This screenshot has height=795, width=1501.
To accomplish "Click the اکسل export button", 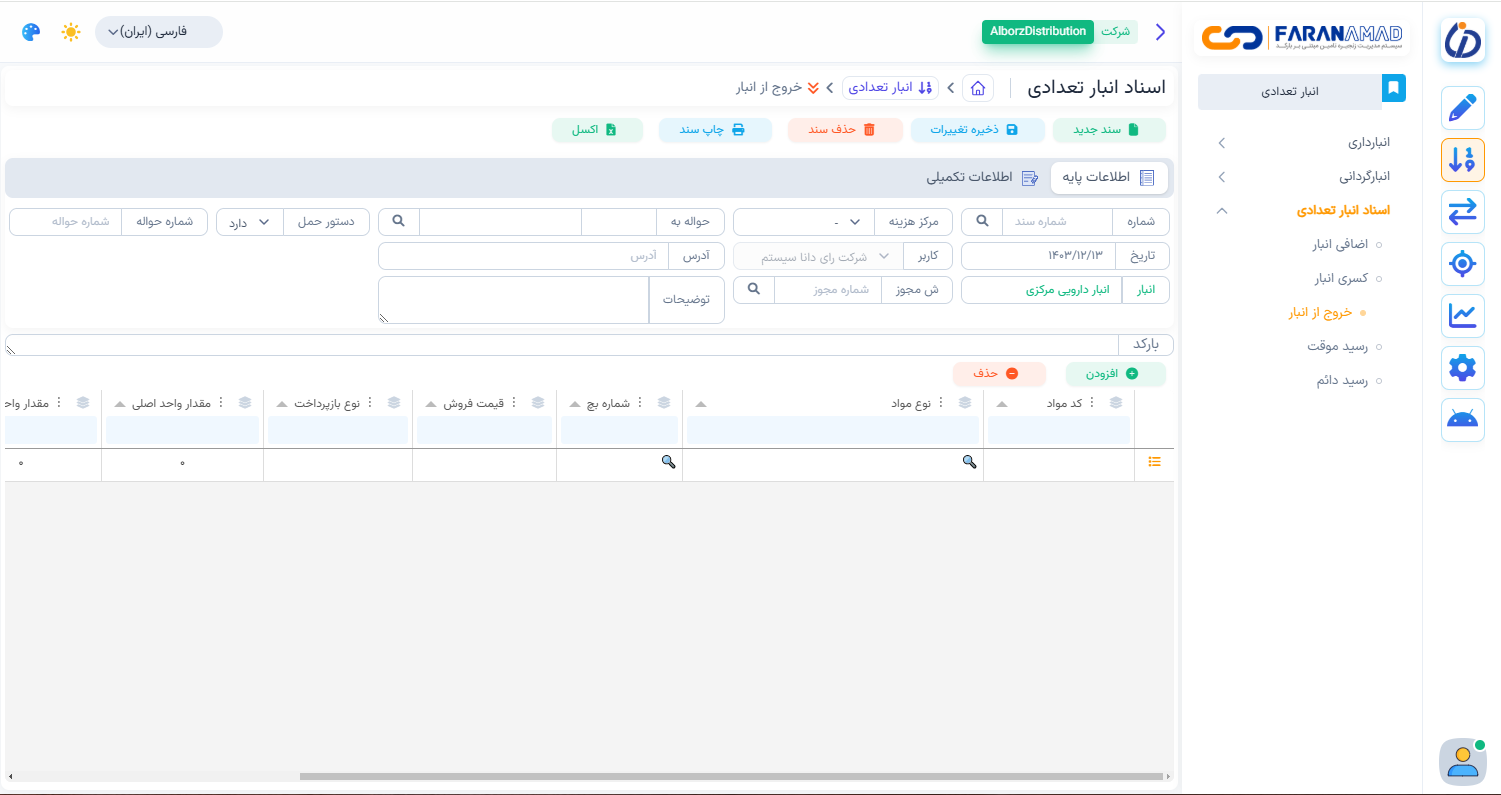I will [597, 130].
